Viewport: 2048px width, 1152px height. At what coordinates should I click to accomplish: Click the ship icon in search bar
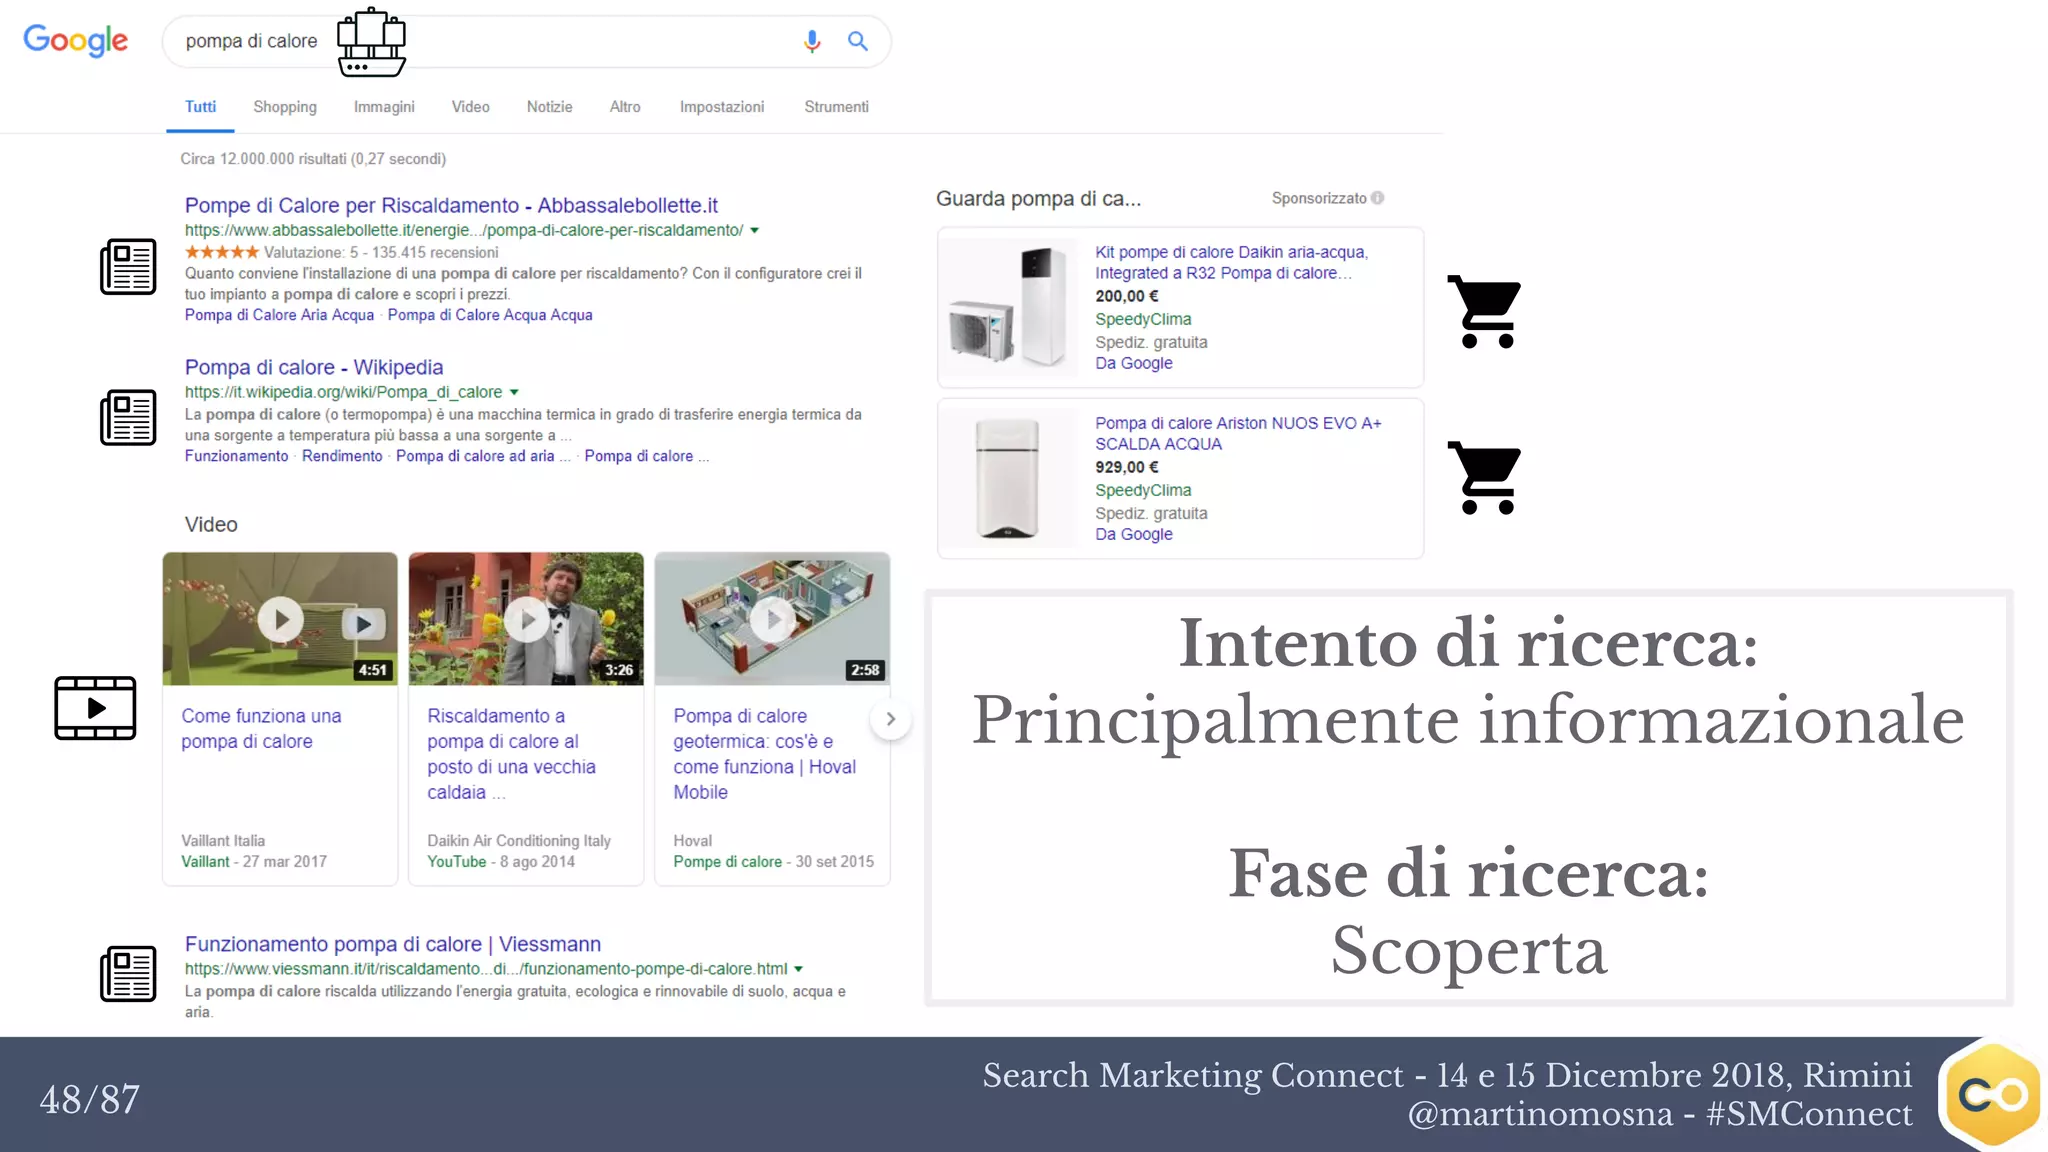(371, 42)
